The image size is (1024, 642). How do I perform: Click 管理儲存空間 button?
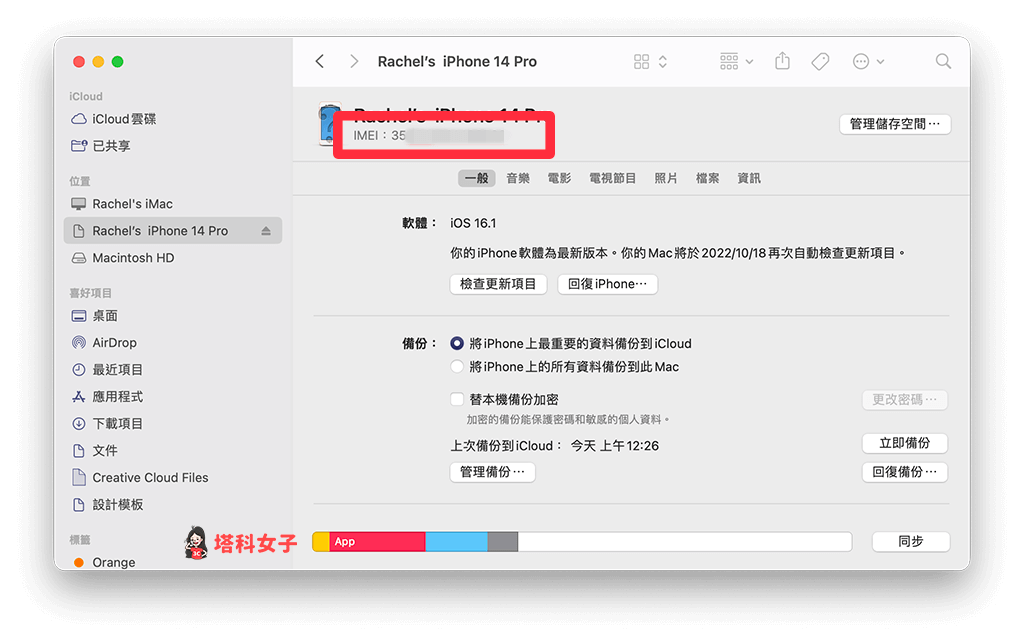point(895,124)
